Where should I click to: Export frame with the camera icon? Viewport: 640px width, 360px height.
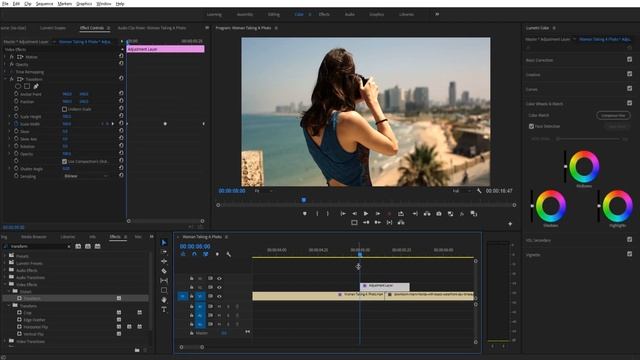click(439, 213)
